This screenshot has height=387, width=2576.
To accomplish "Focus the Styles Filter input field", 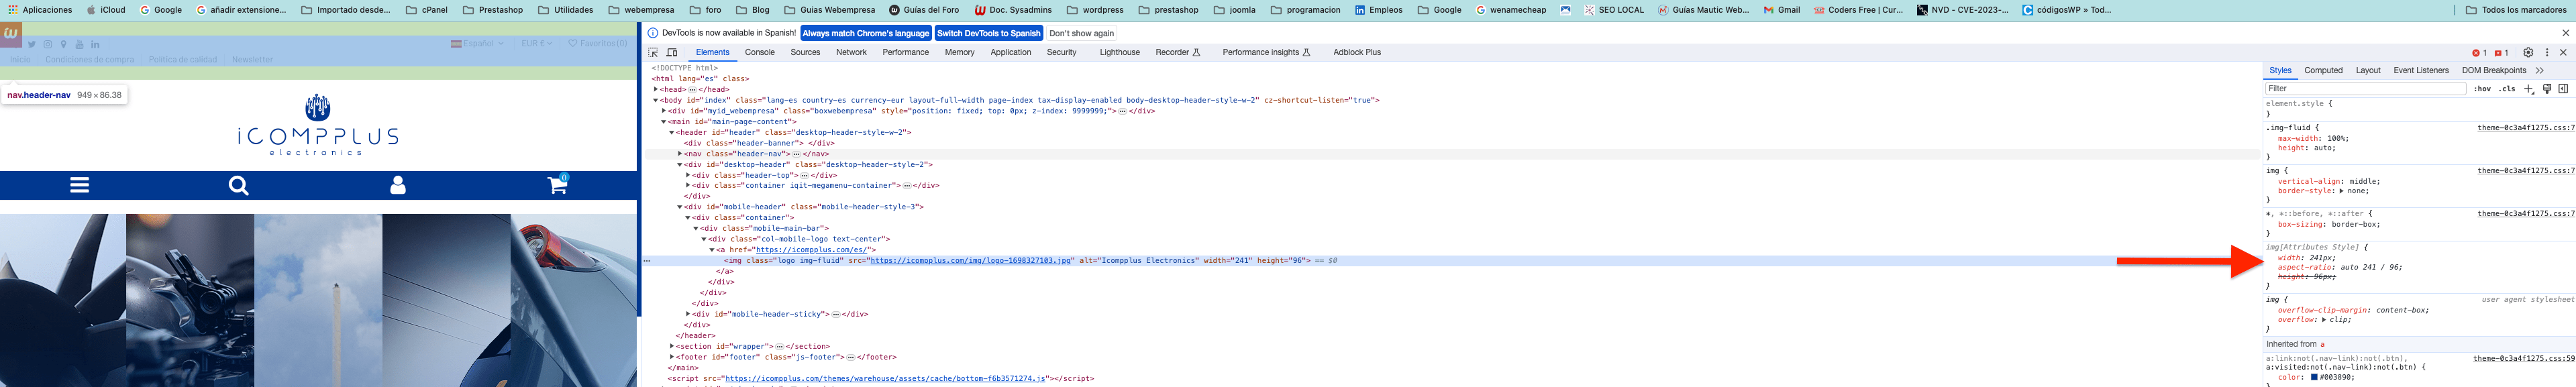I will point(2365,89).
